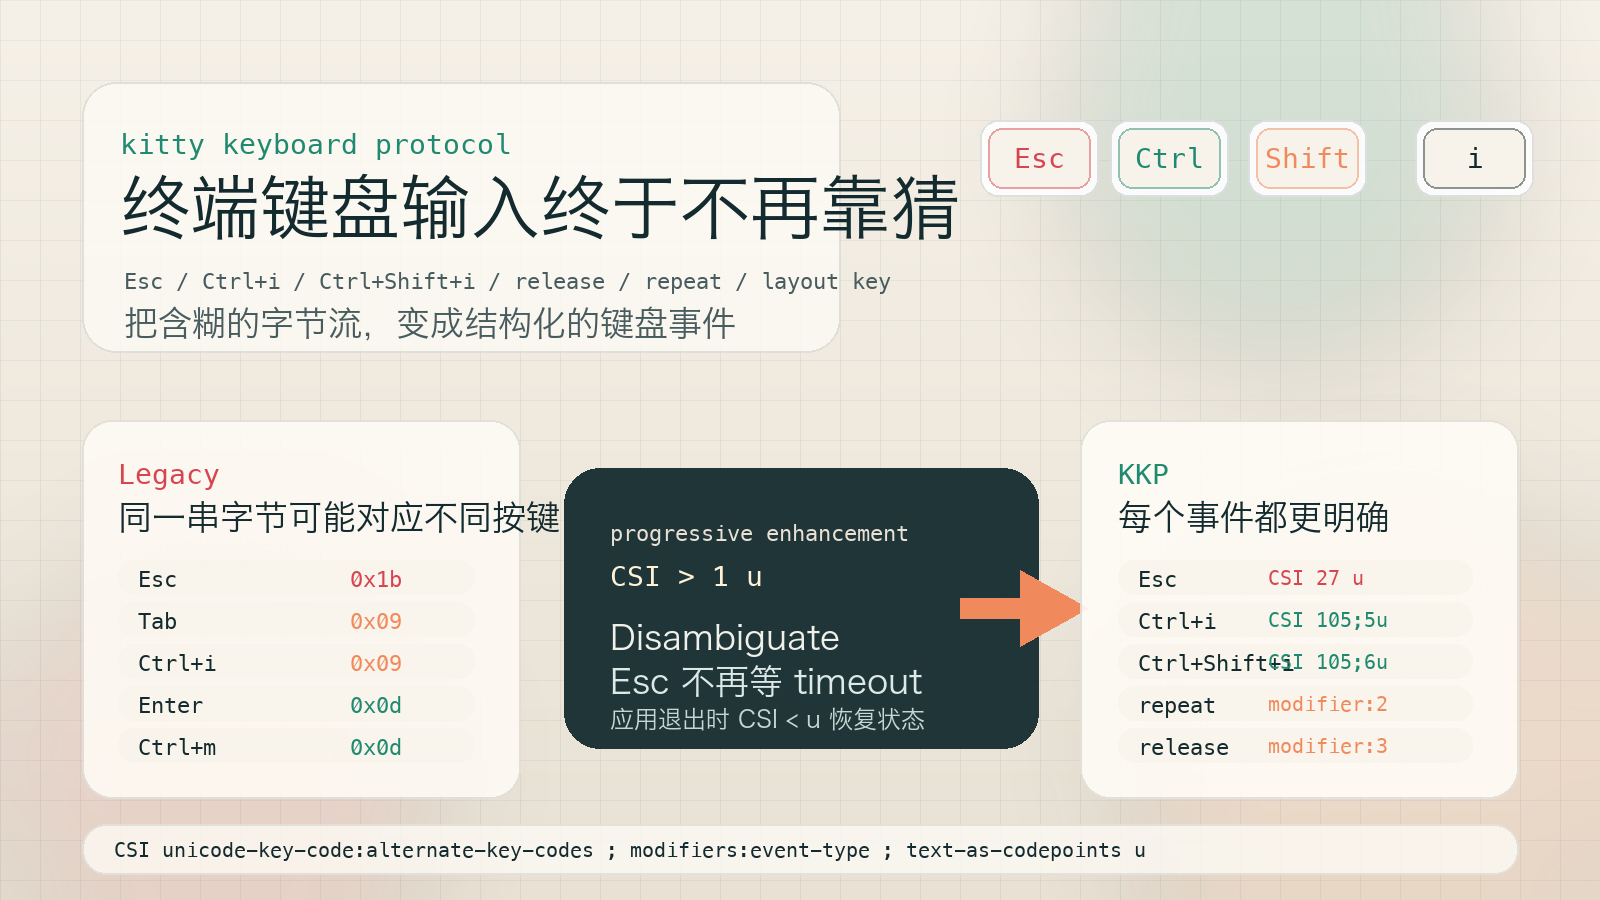Select the red Legacy card title
Viewport: 1600px width, 900px height.
[169, 474]
